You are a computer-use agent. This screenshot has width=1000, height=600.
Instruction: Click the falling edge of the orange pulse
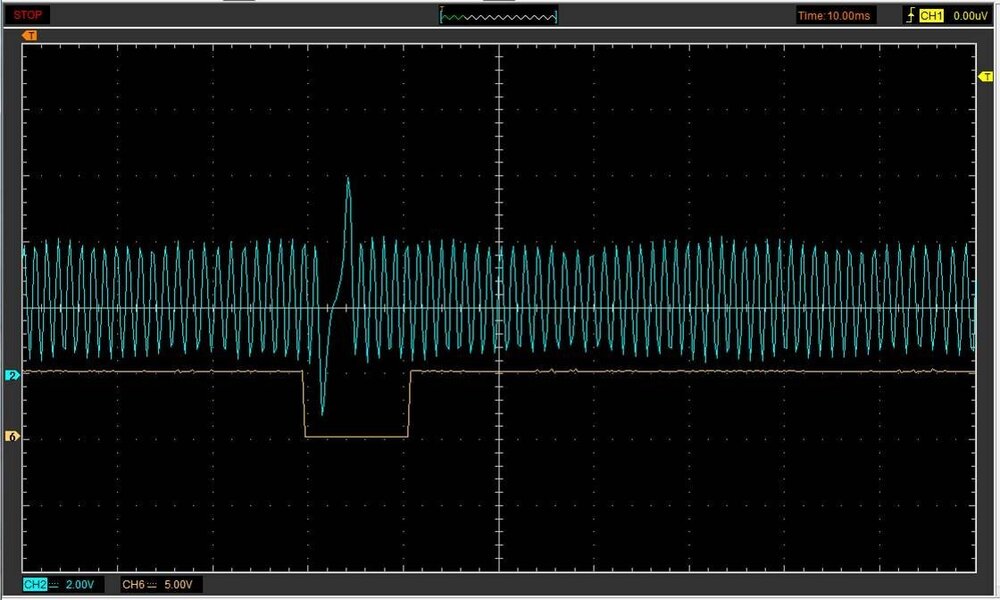304,404
